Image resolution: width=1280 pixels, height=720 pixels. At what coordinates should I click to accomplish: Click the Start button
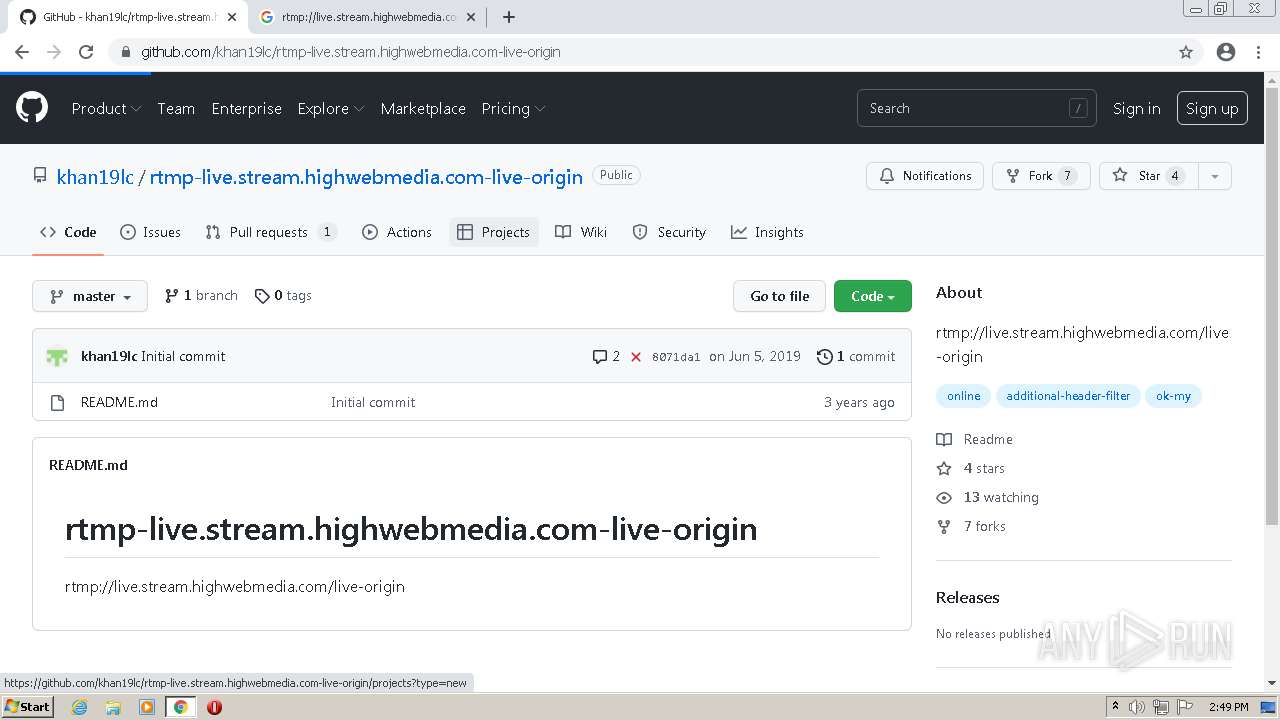[x=27, y=707]
